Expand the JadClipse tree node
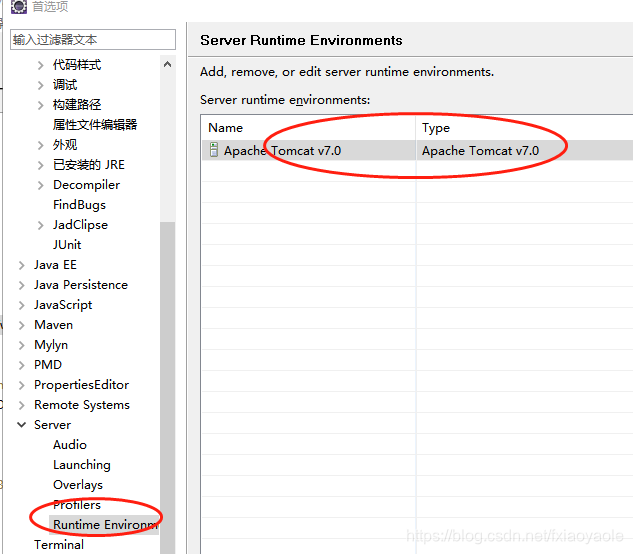 (40, 225)
